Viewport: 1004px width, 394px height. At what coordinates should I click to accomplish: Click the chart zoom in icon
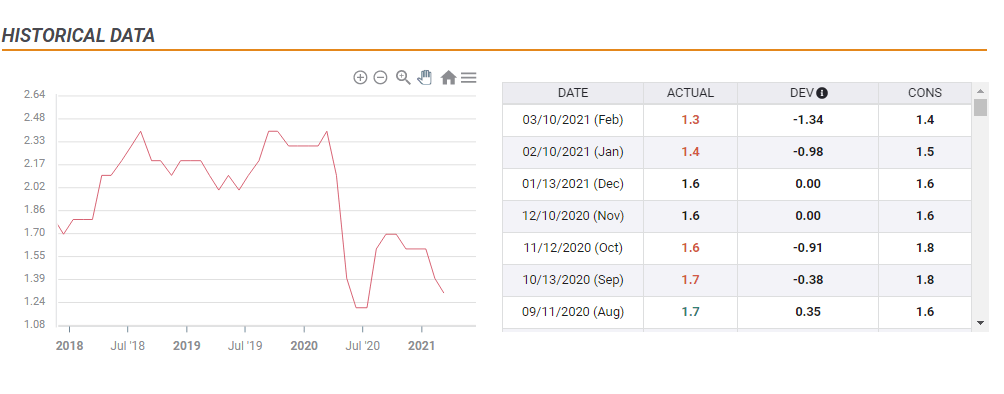pyautogui.click(x=360, y=78)
